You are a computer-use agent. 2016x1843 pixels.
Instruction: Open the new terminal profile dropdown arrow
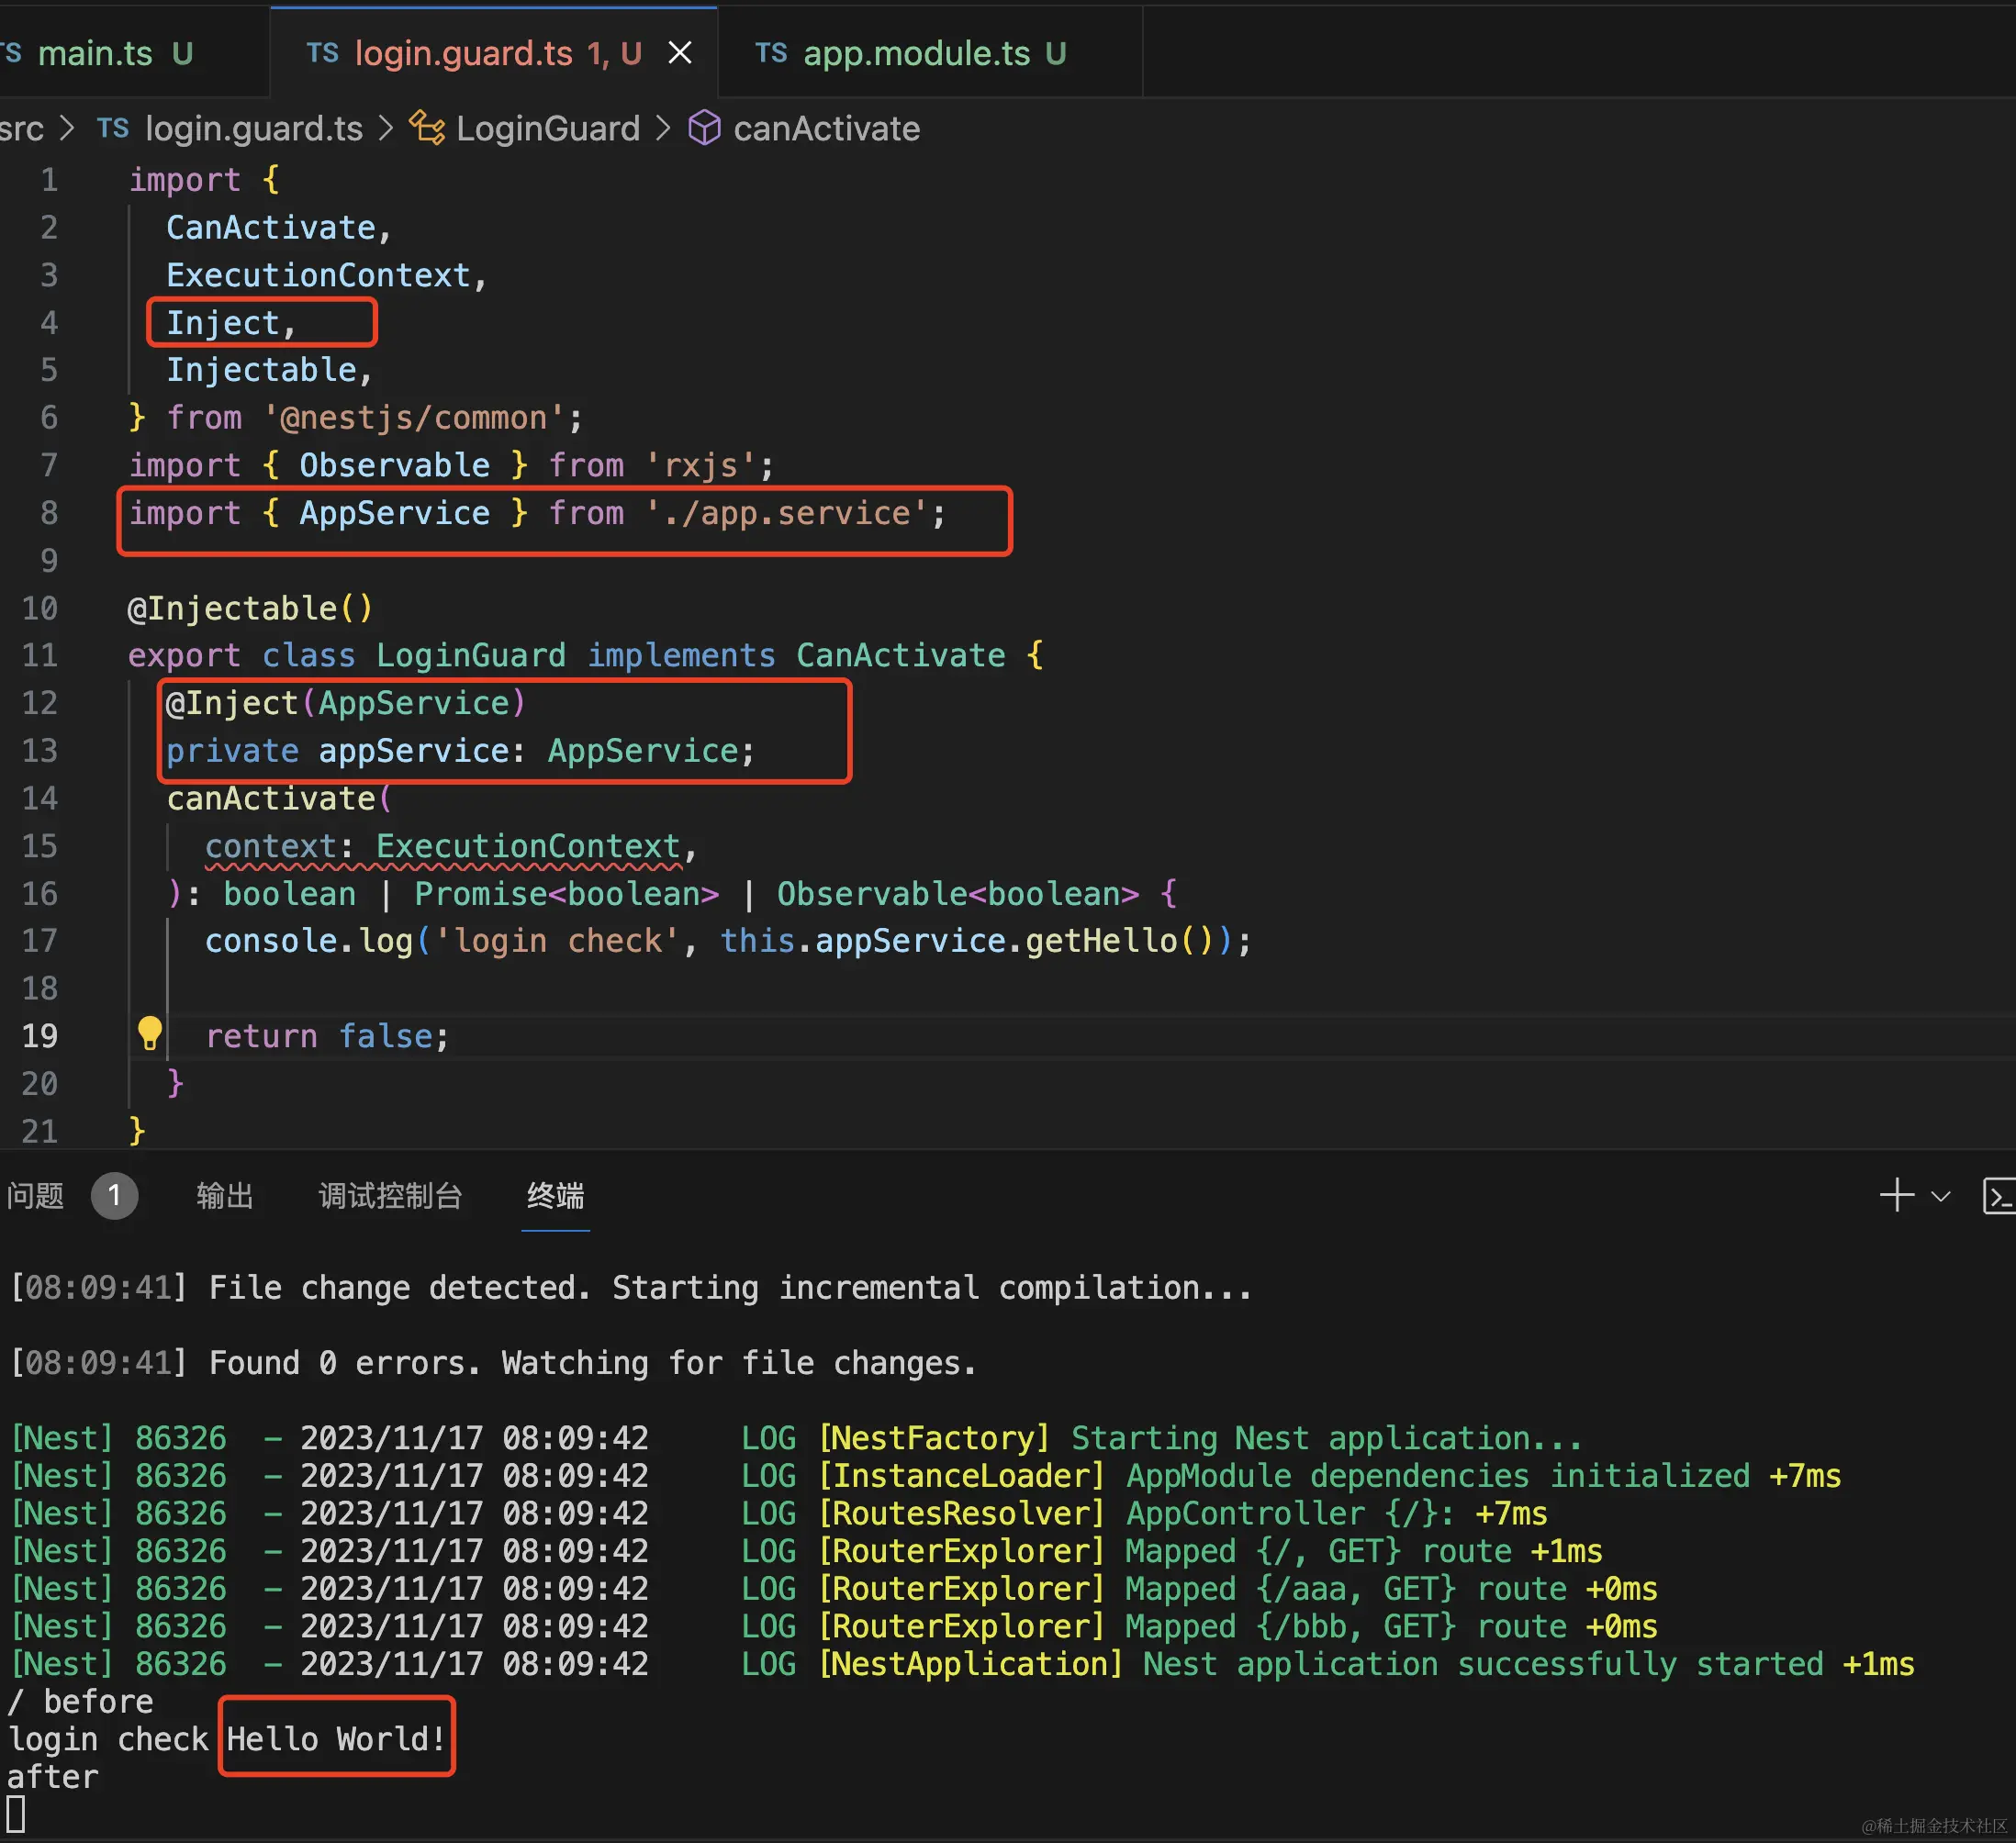pos(1941,1197)
